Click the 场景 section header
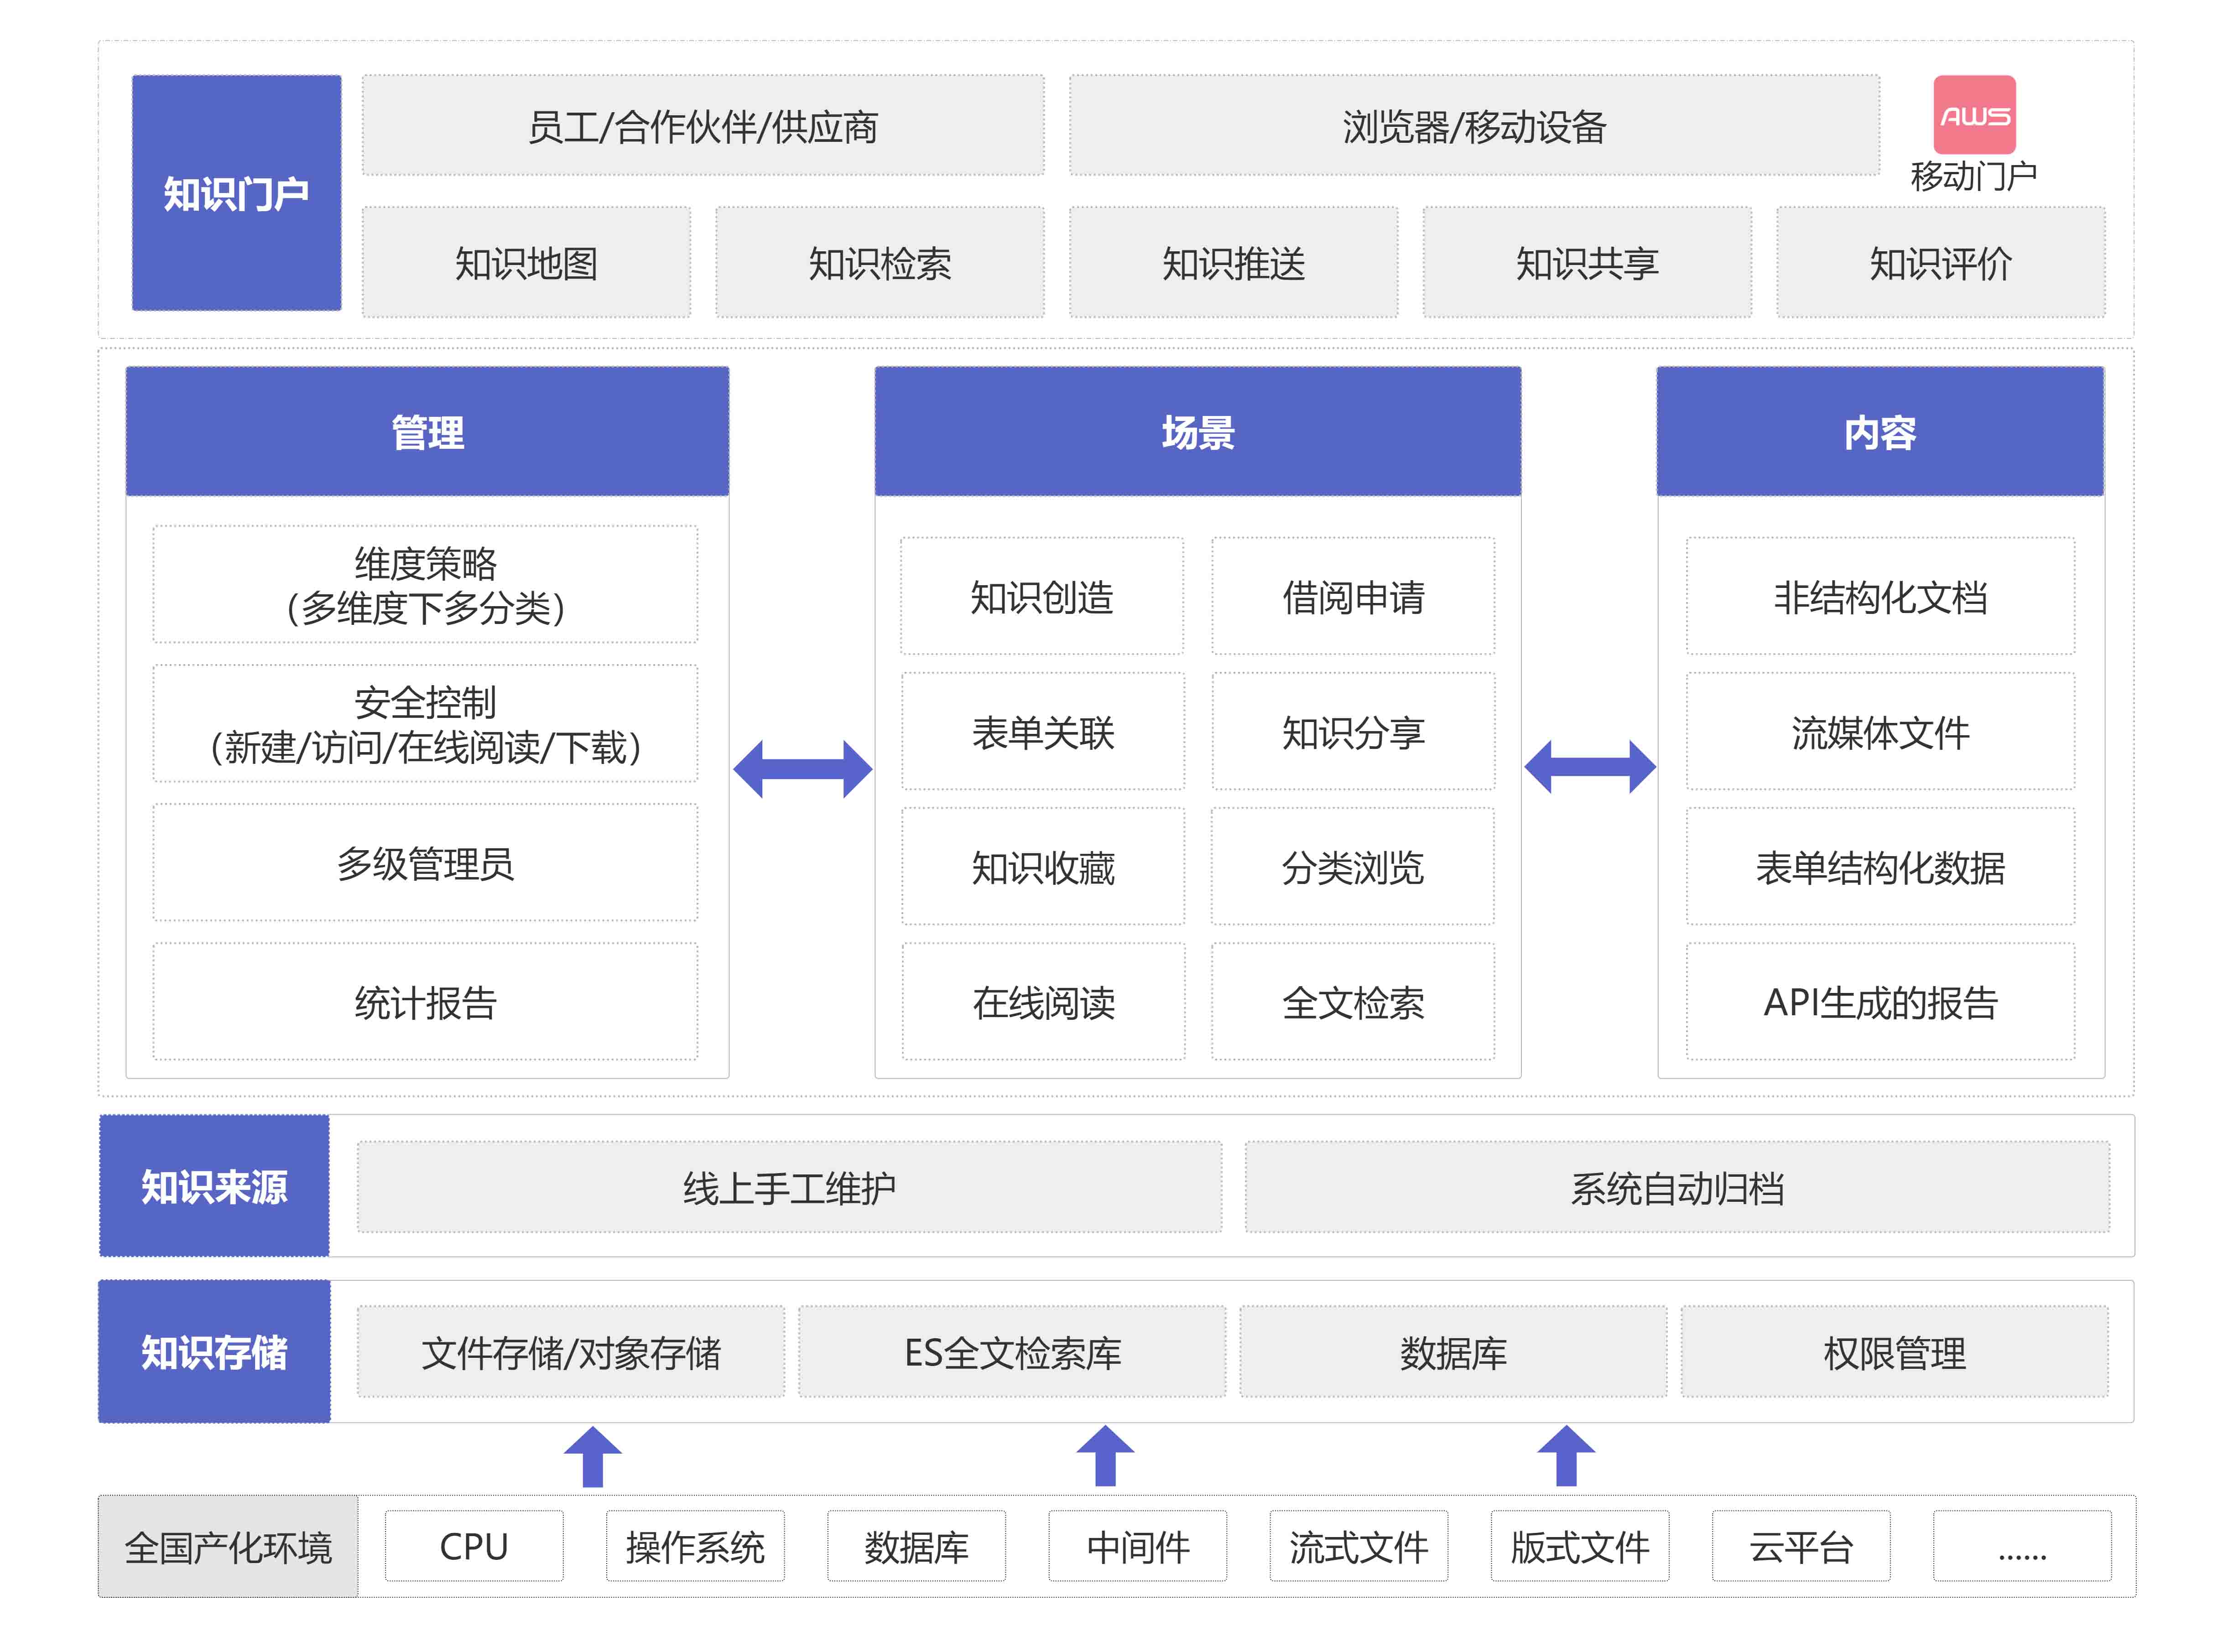The width and height of the screenshot is (2223, 1652). (x=1197, y=432)
